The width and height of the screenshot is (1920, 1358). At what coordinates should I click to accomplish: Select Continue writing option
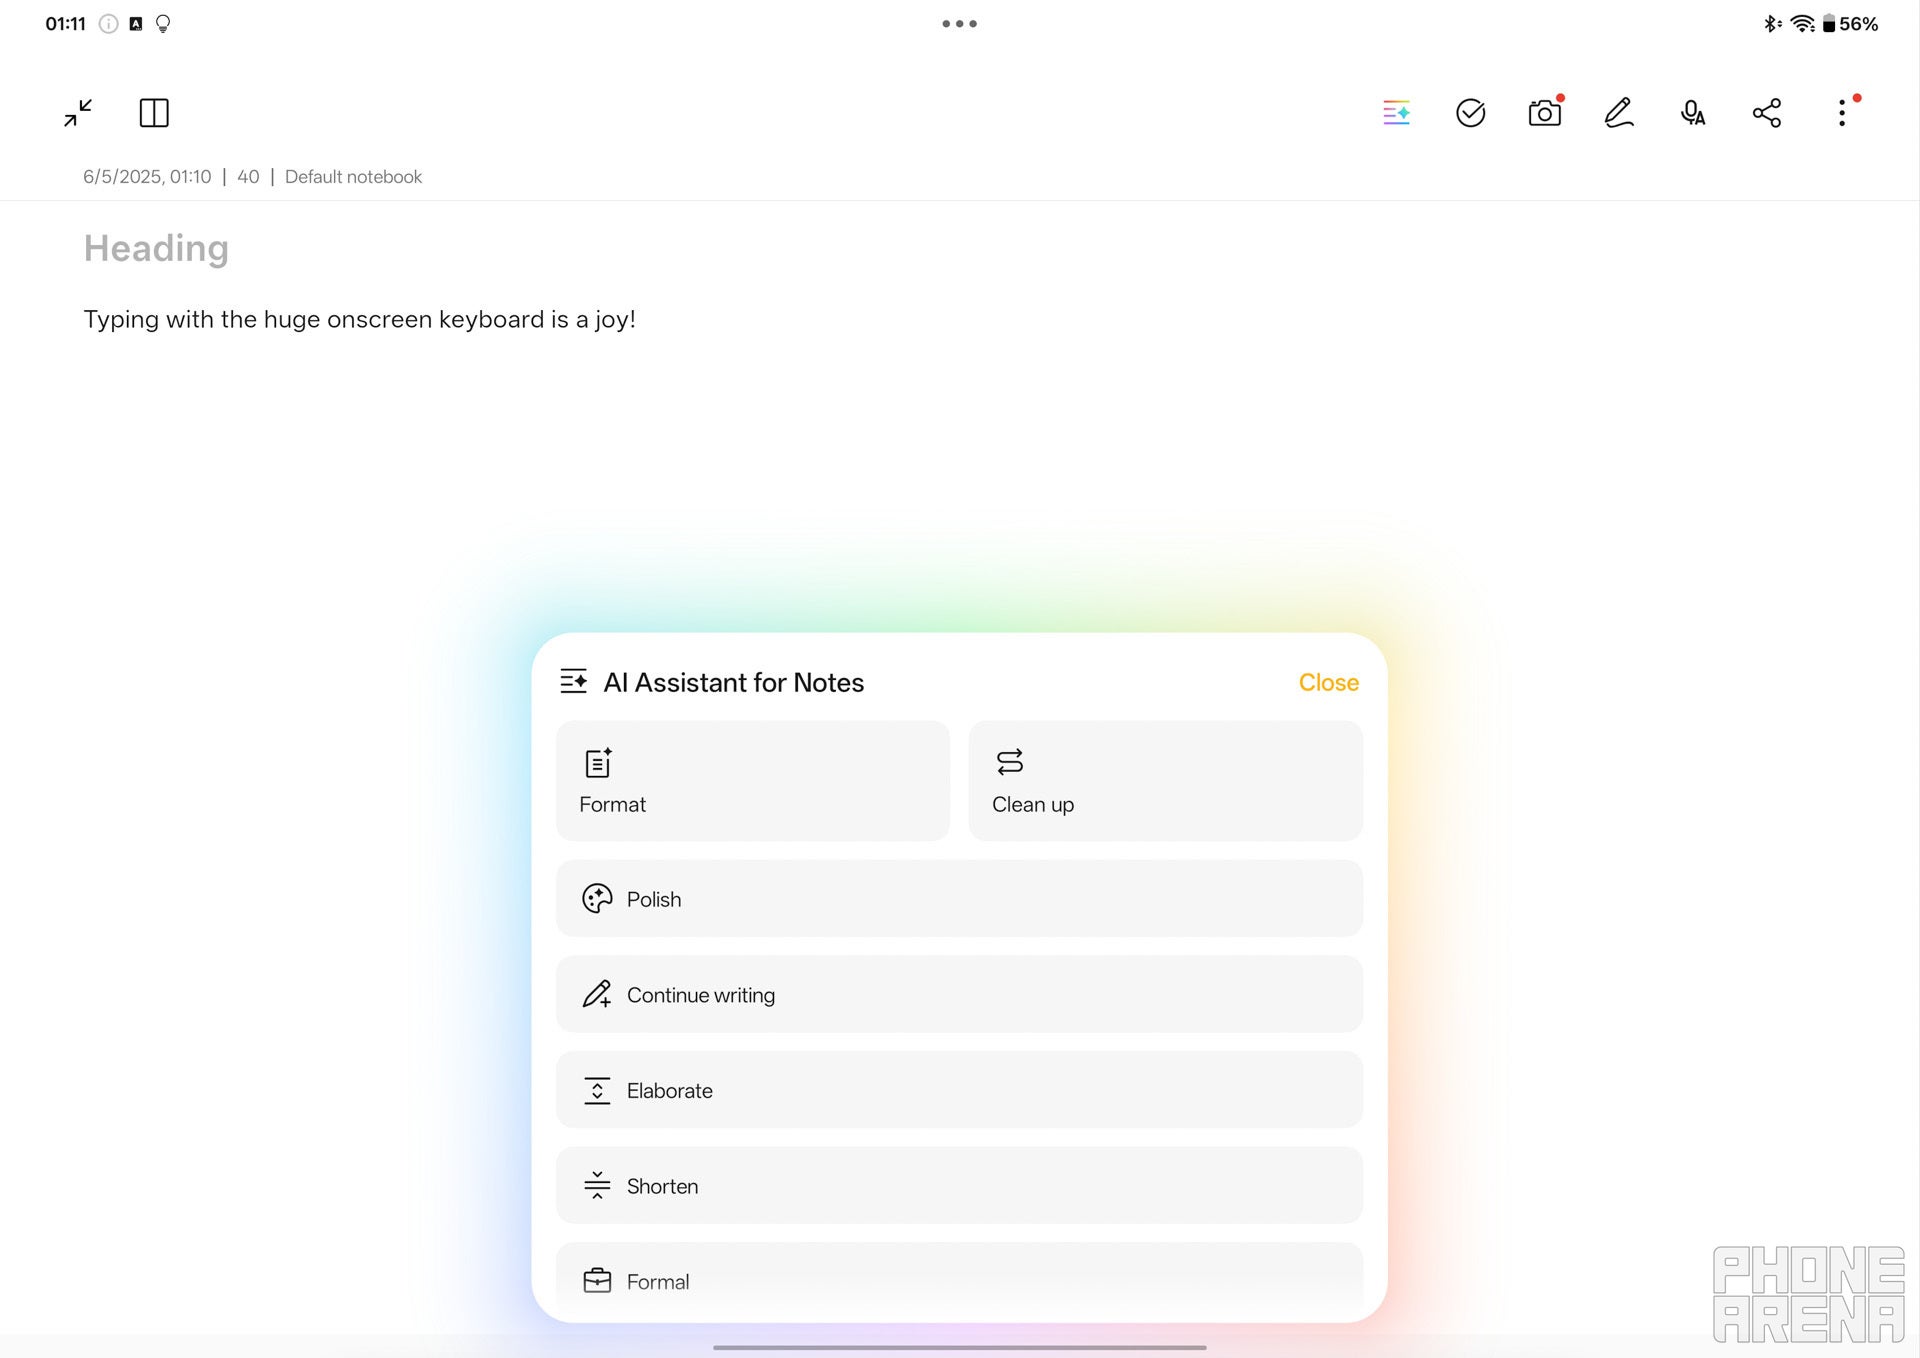958,995
